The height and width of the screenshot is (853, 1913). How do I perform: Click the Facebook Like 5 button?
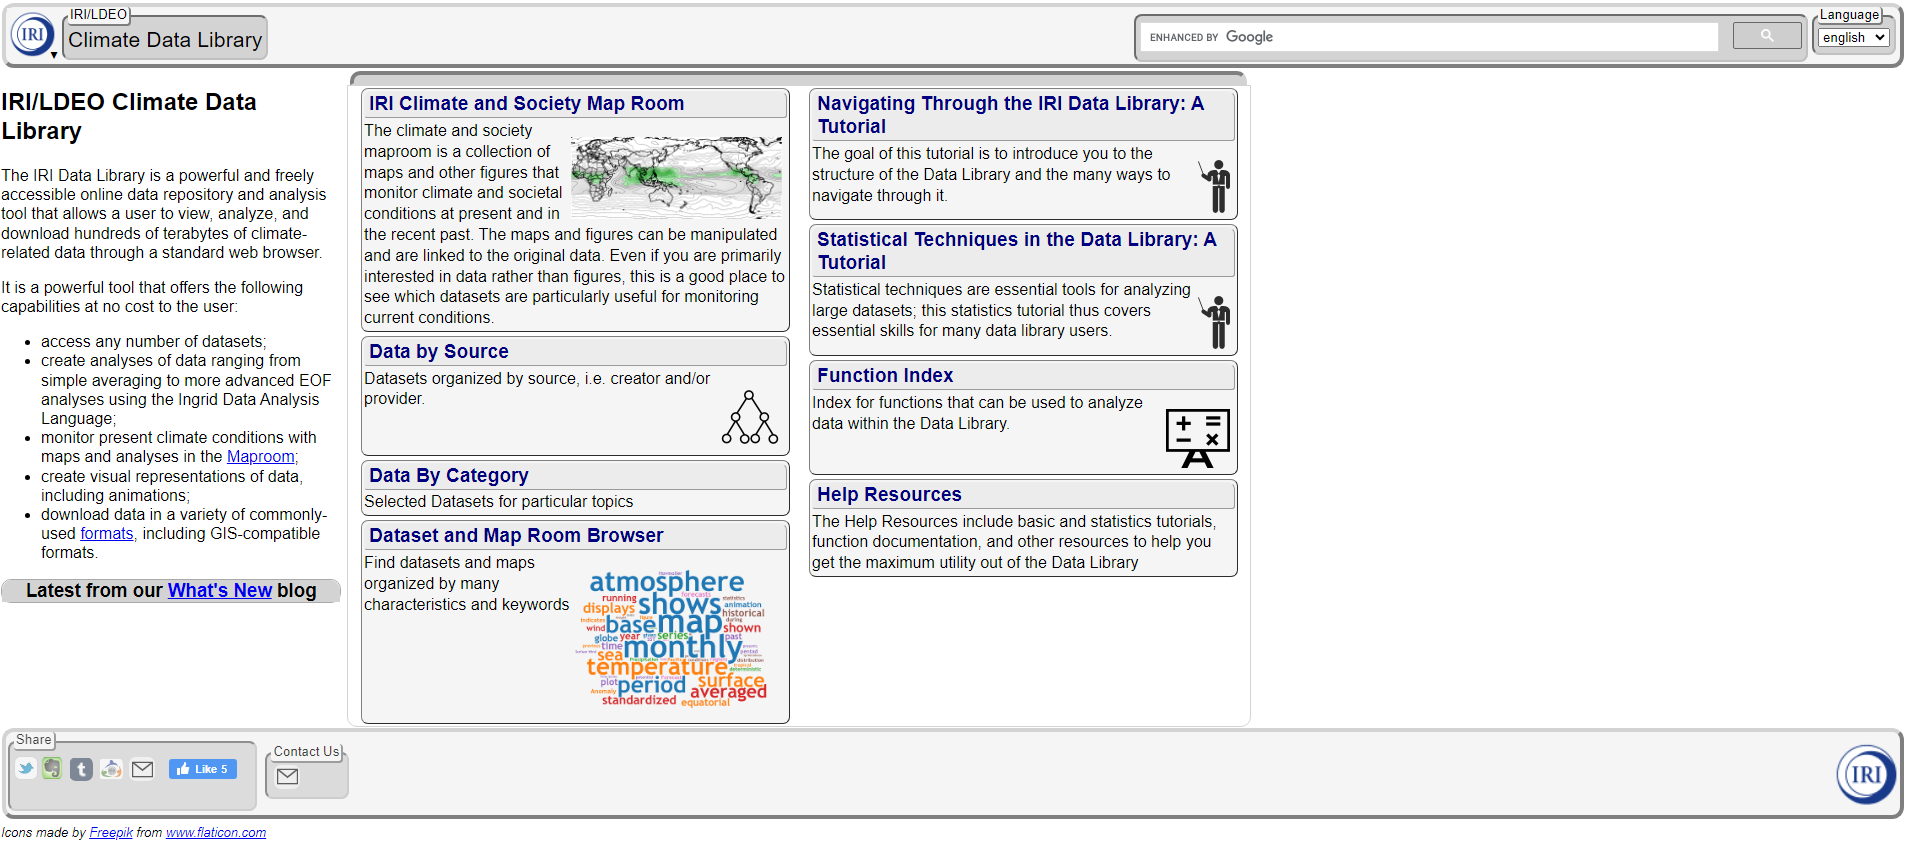(203, 769)
